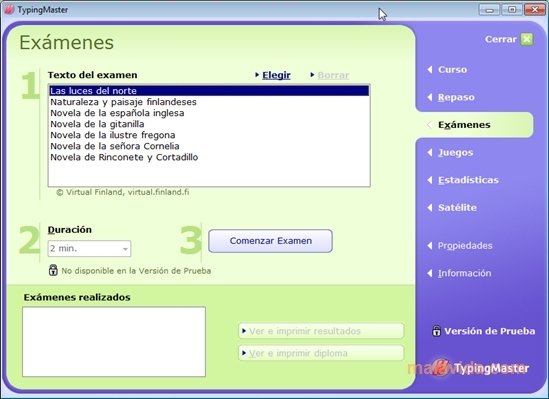Click the padlock icon under Duración
This screenshot has height=399, width=549.
pyautogui.click(x=53, y=270)
